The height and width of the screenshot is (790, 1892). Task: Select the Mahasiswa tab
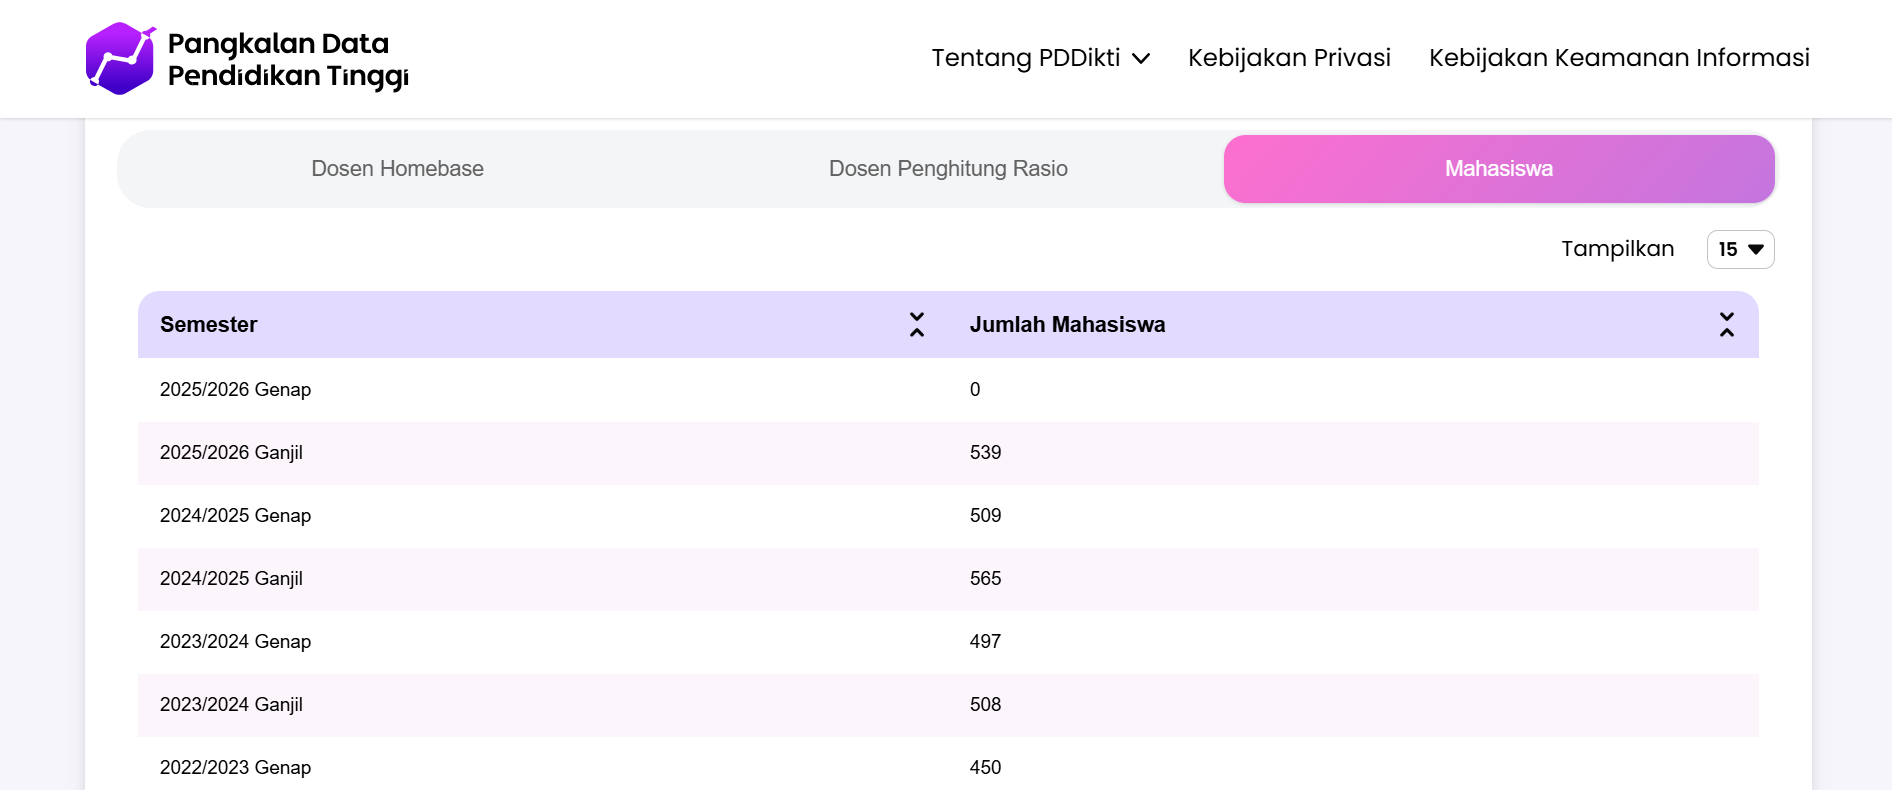tap(1498, 169)
